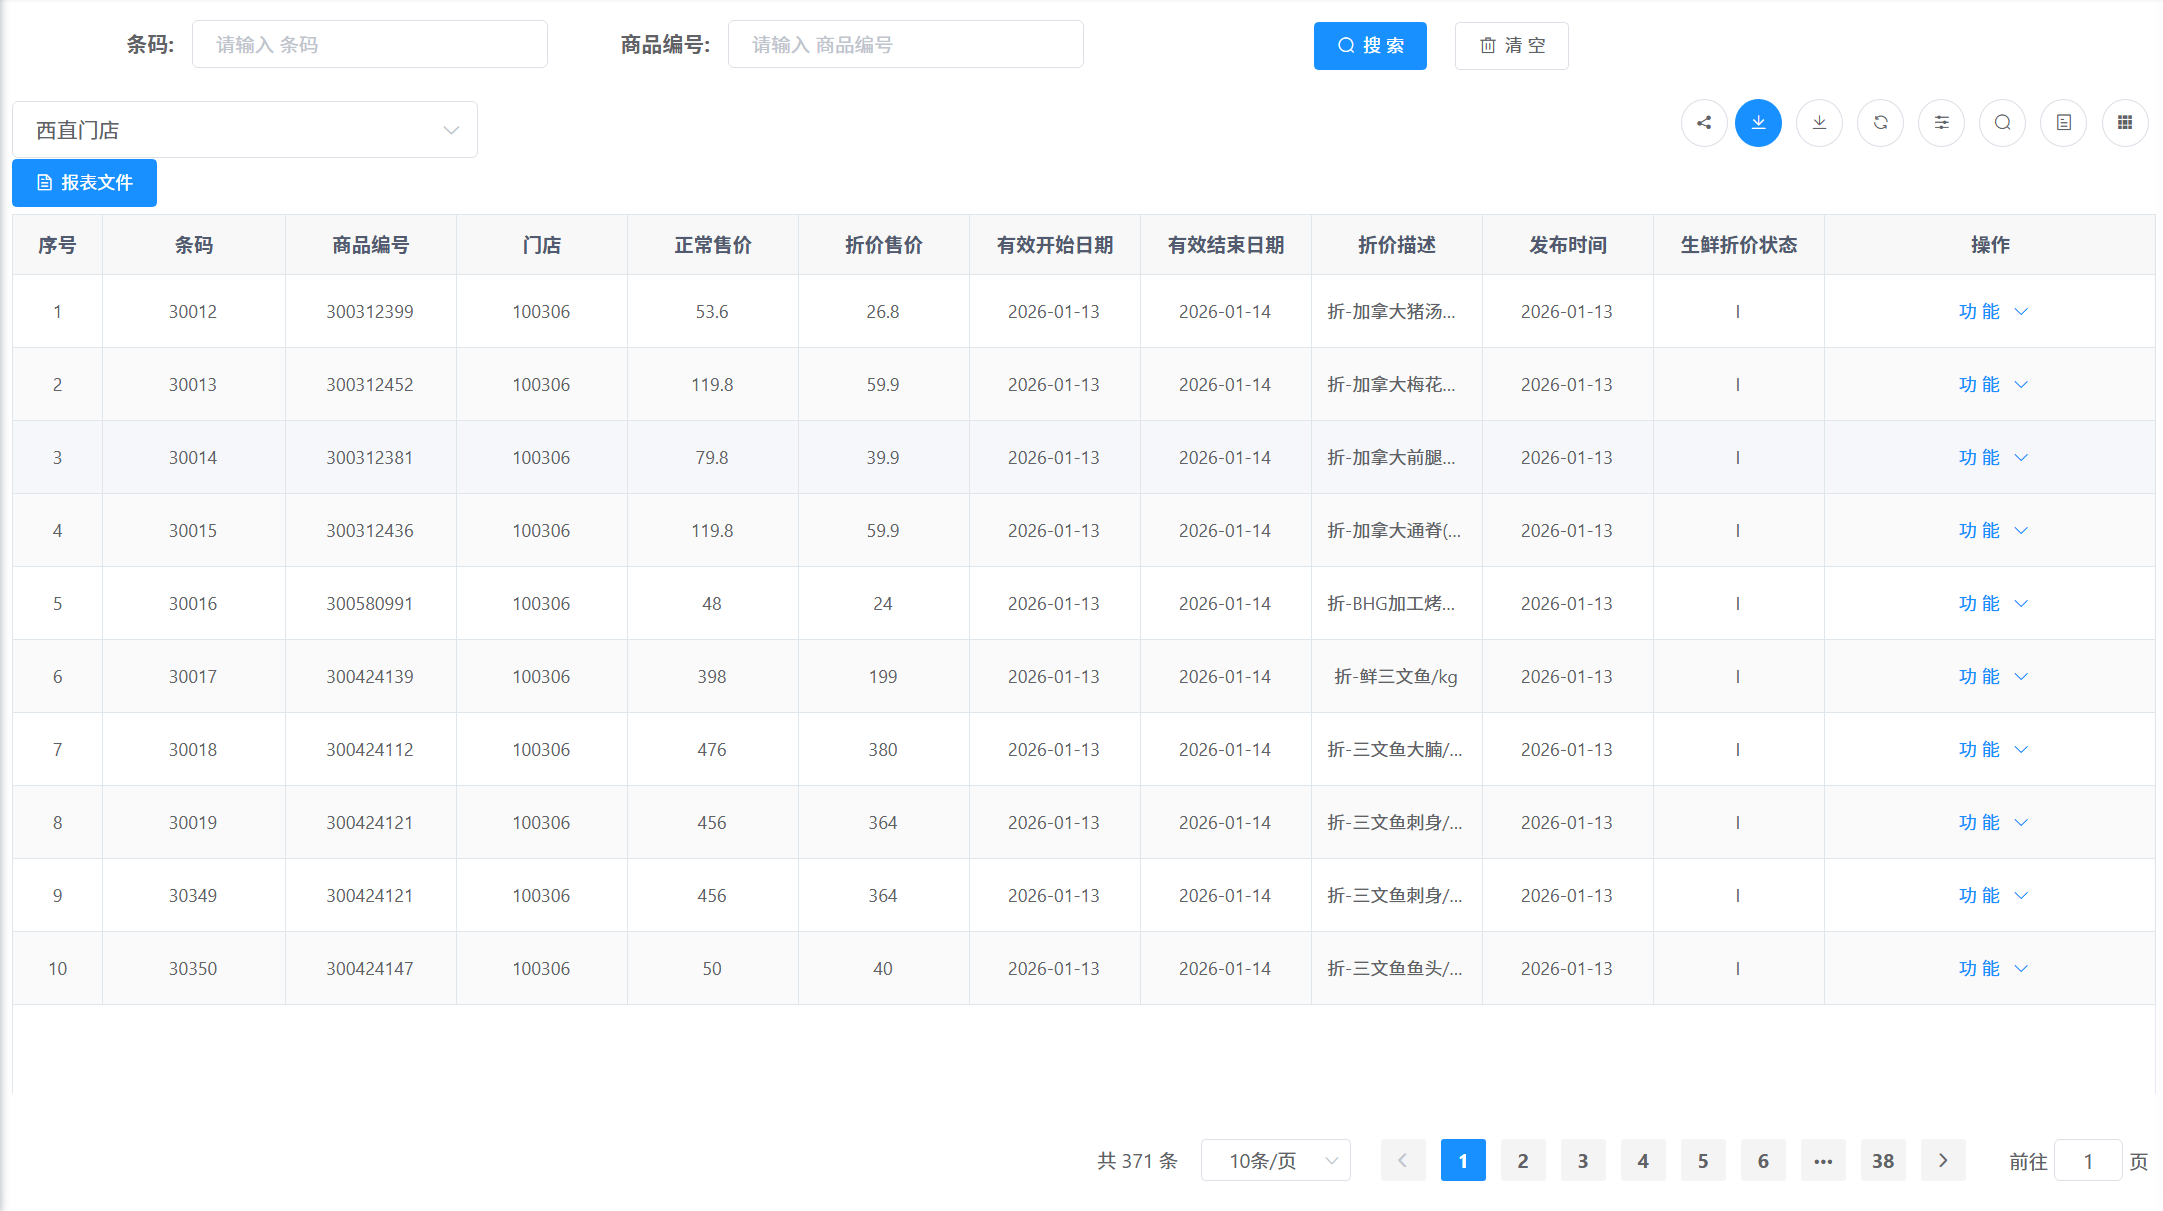
Task: Click the grid view icon button
Action: coord(2124,123)
